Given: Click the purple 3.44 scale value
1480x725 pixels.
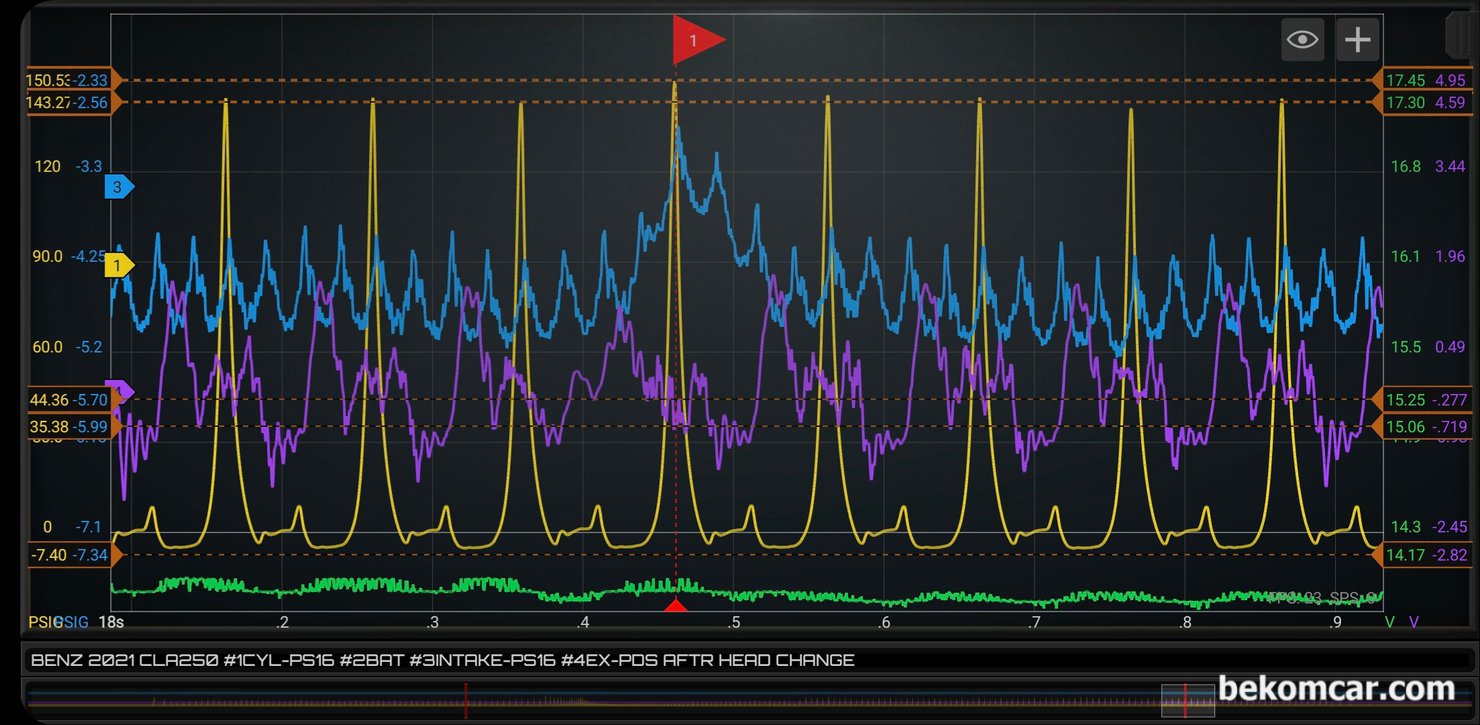Looking at the screenshot, I should pos(1450,166).
